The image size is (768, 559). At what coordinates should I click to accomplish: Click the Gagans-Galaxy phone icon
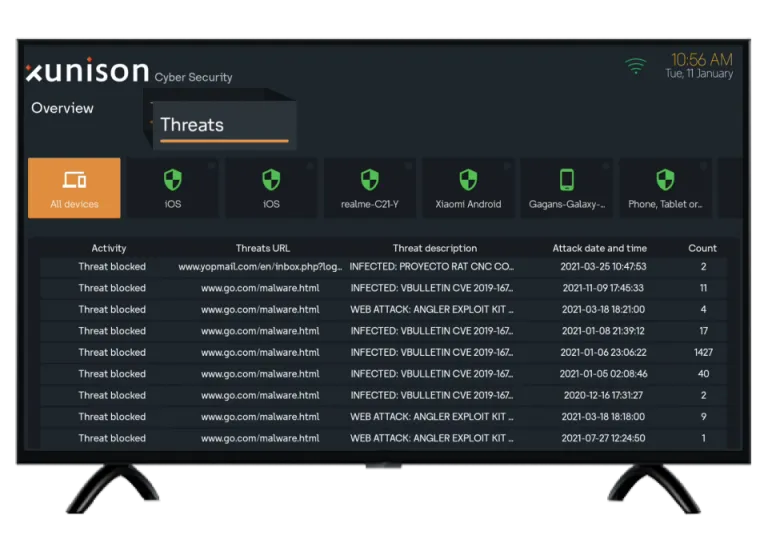coord(567,180)
